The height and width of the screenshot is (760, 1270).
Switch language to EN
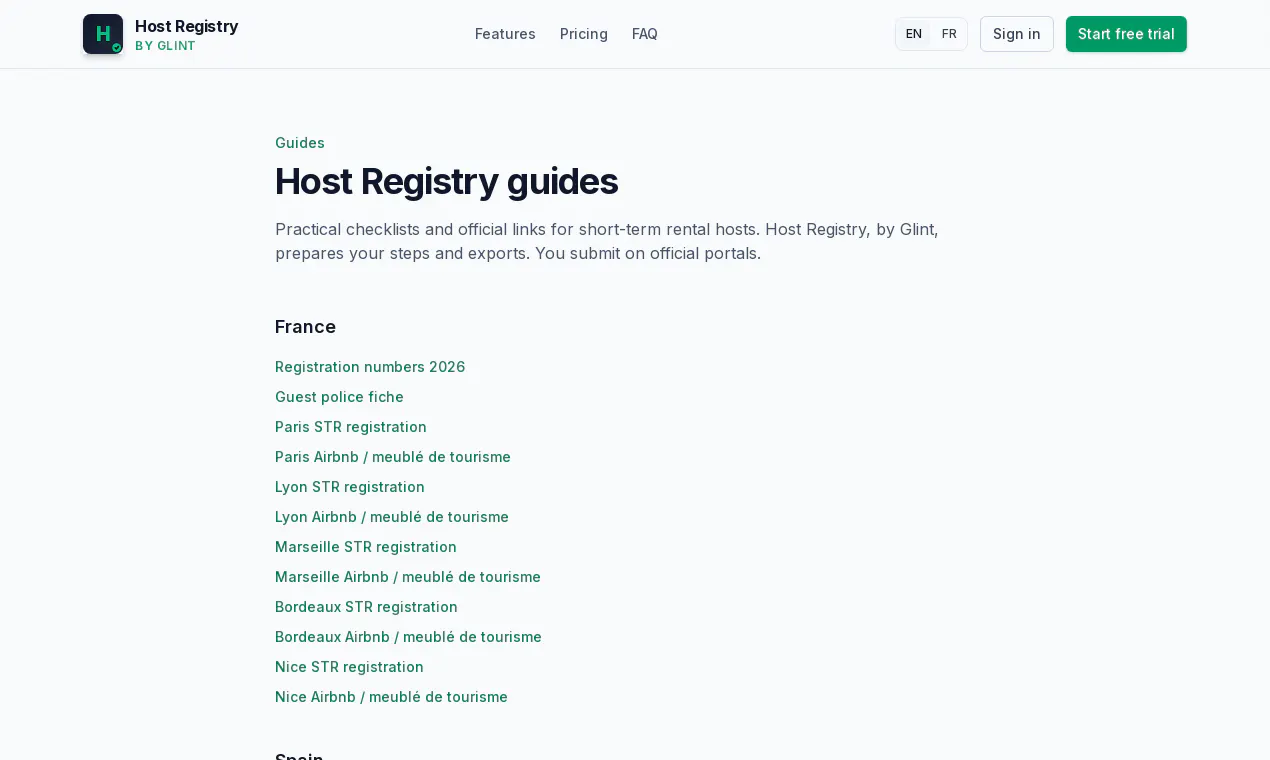click(x=914, y=34)
